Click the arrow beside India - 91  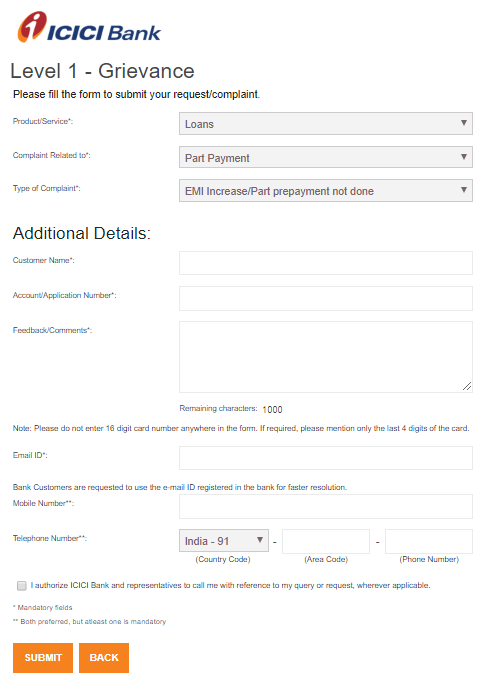tap(260, 540)
